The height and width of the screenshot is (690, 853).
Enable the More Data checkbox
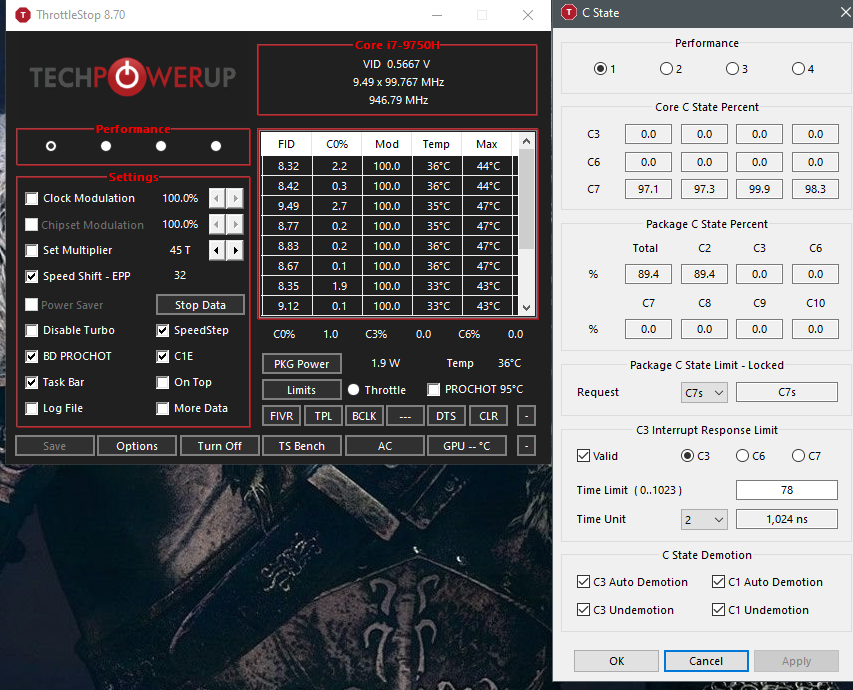162,408
